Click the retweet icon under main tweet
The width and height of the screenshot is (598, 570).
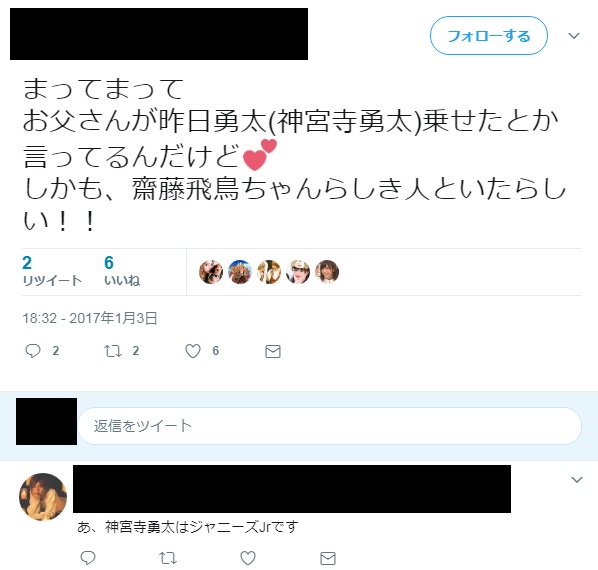coord(113,351)
